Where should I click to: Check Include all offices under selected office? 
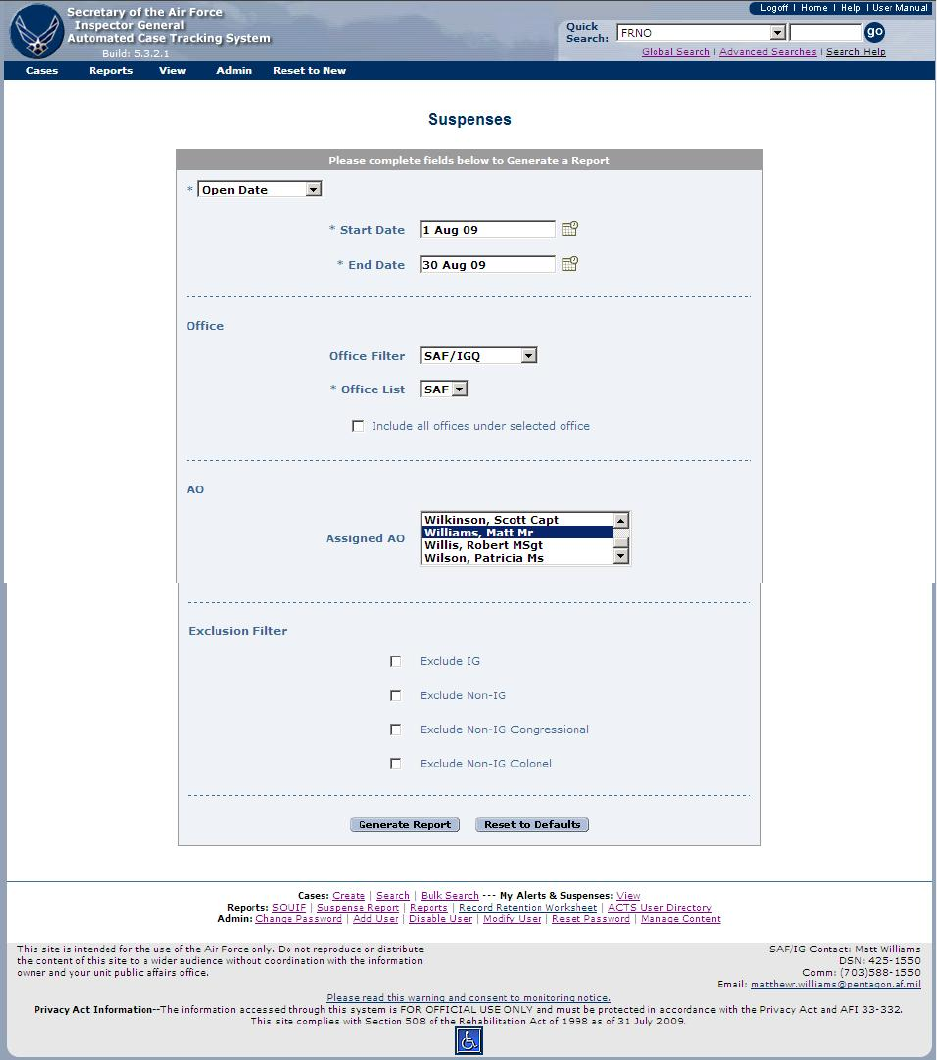tap(358, 426)
